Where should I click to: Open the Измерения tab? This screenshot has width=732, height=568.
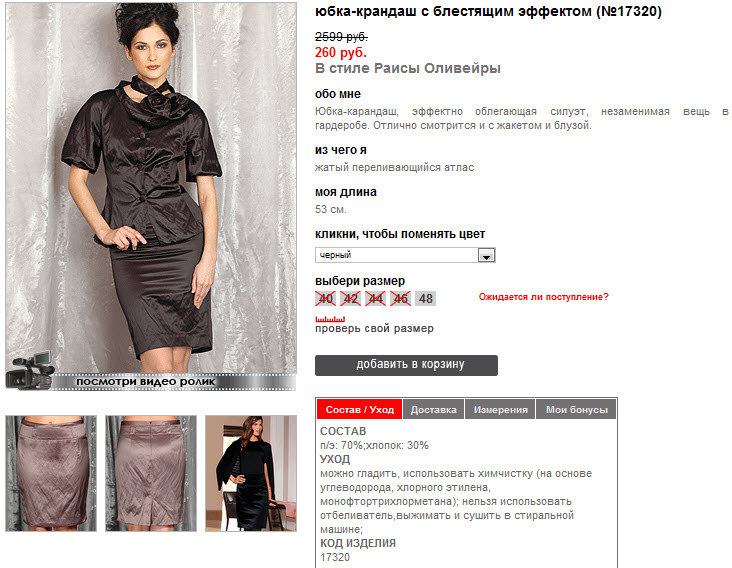500,409
